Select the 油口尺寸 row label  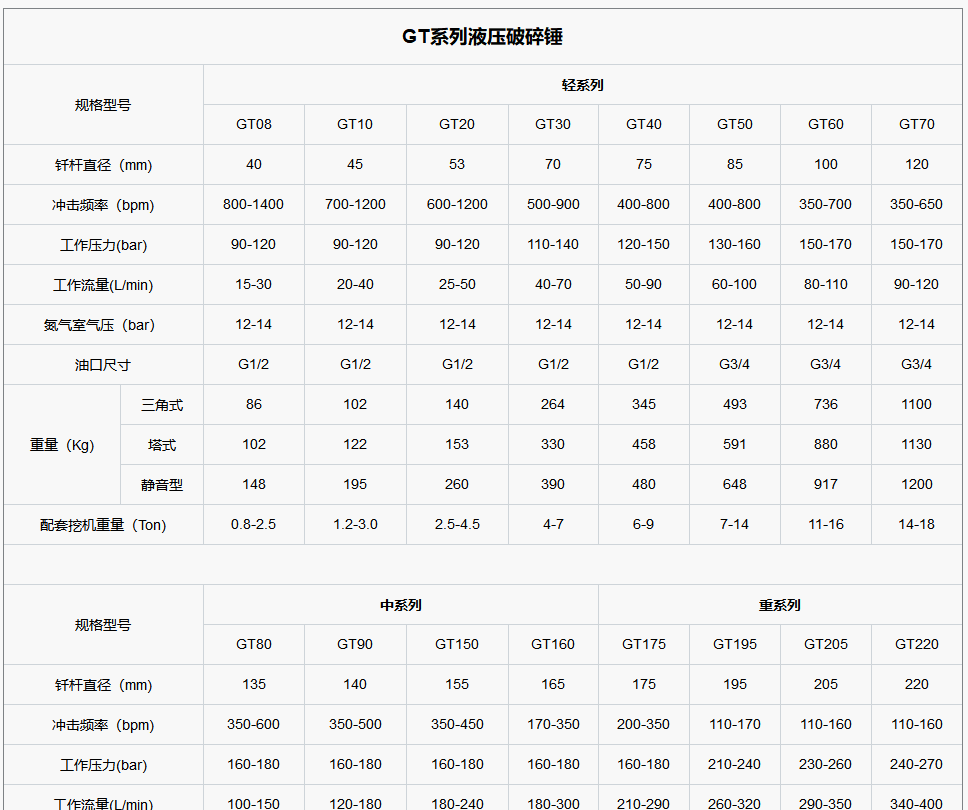[103, 364]
